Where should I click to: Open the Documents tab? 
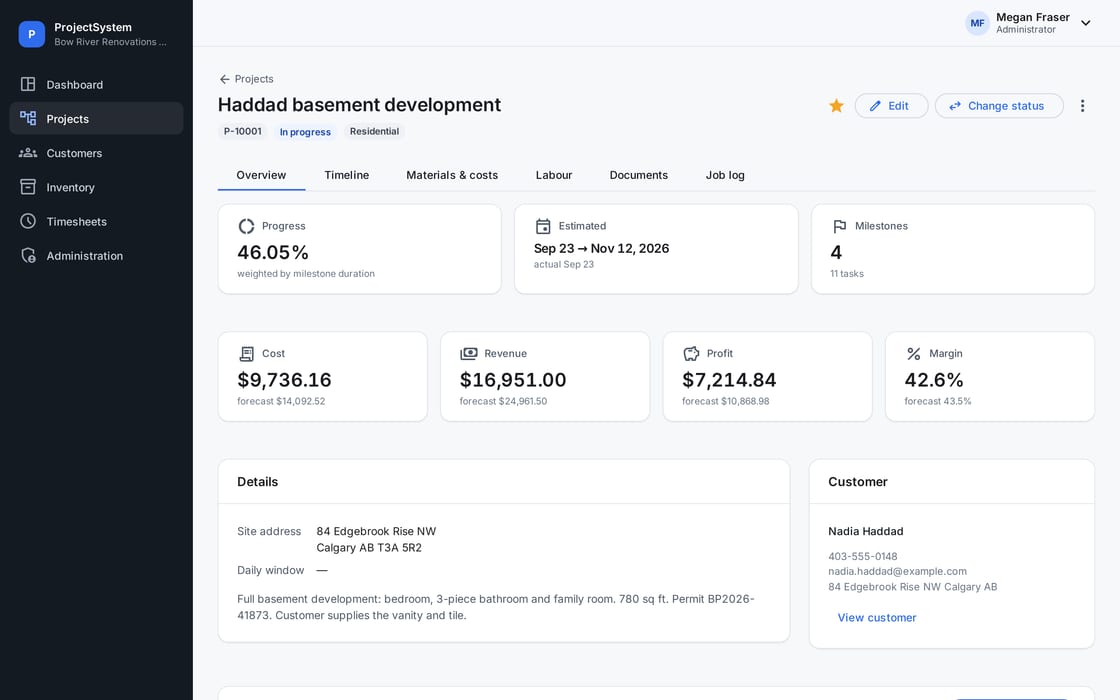click(639, 175)
